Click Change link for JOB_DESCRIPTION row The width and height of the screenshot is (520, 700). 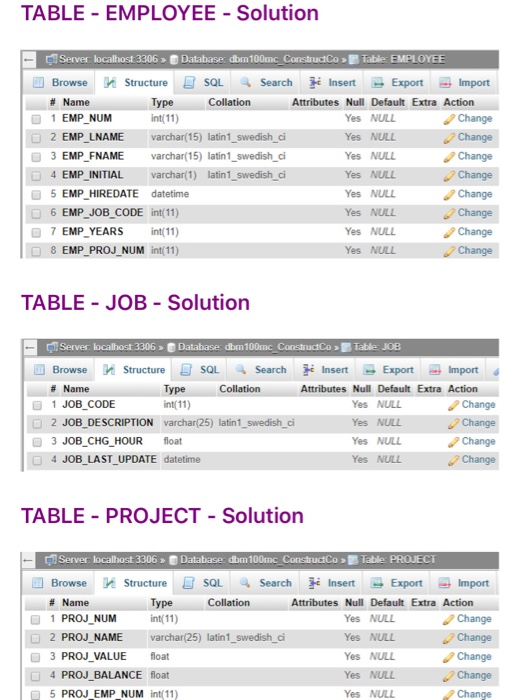click(478, 422)
